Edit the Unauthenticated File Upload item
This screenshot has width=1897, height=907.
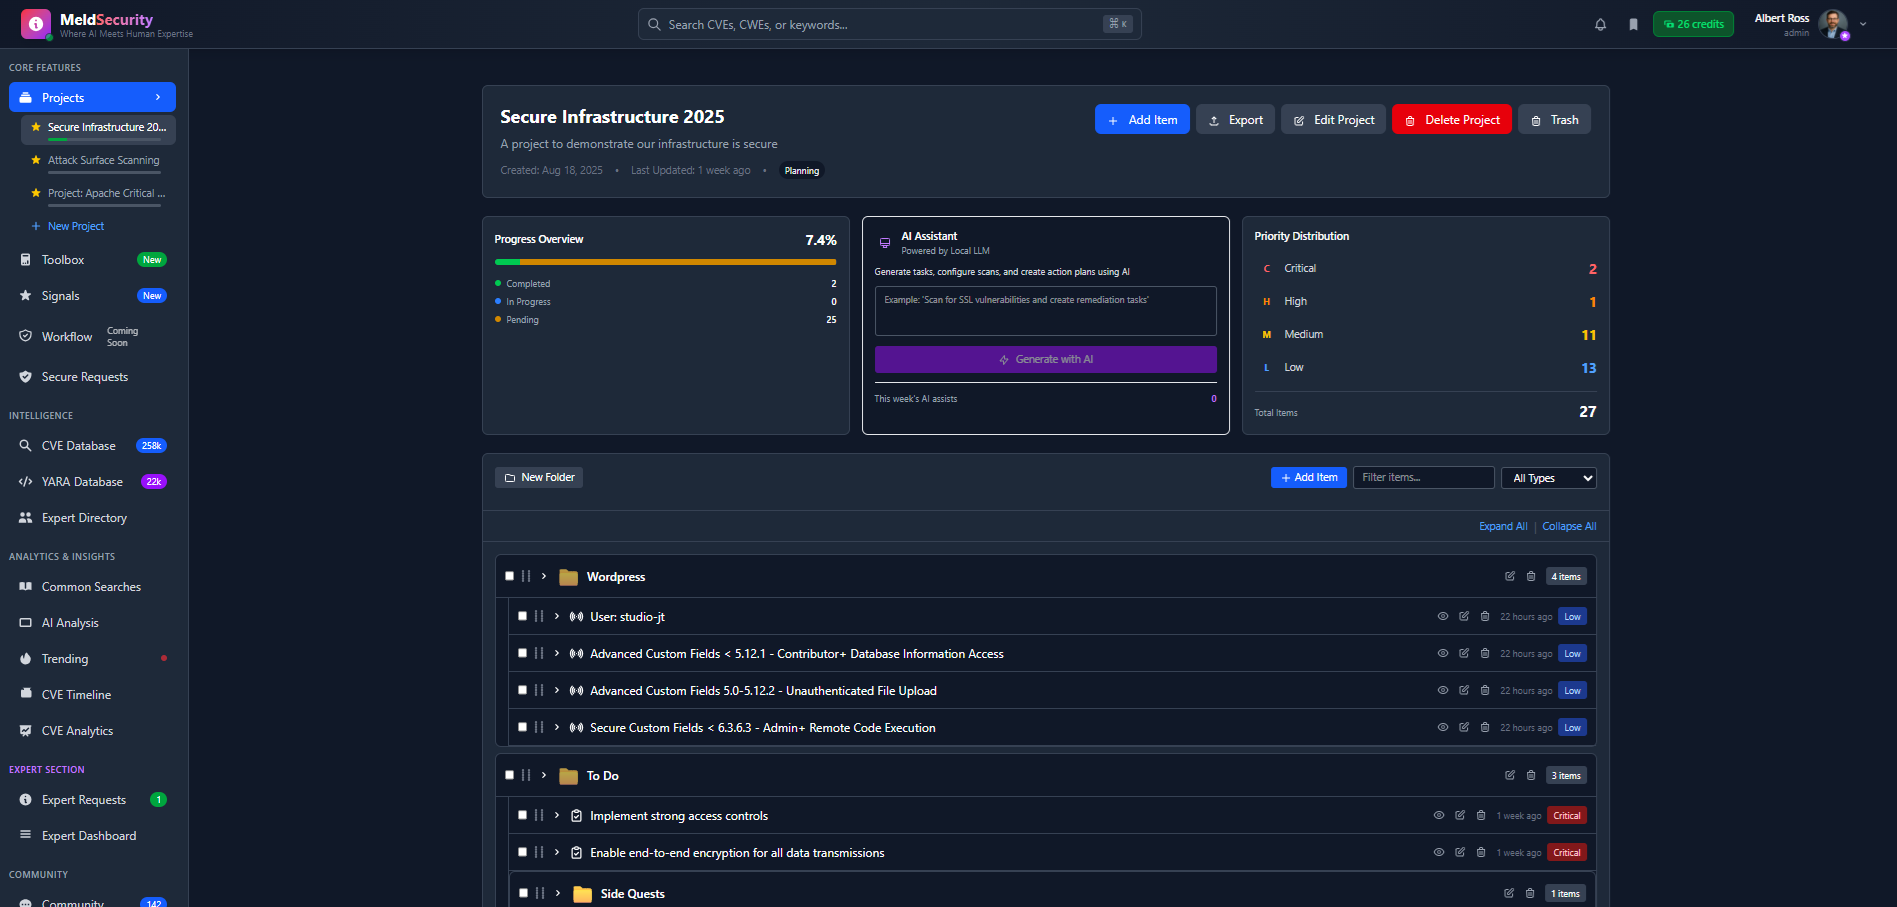[x=1464, y=690]
